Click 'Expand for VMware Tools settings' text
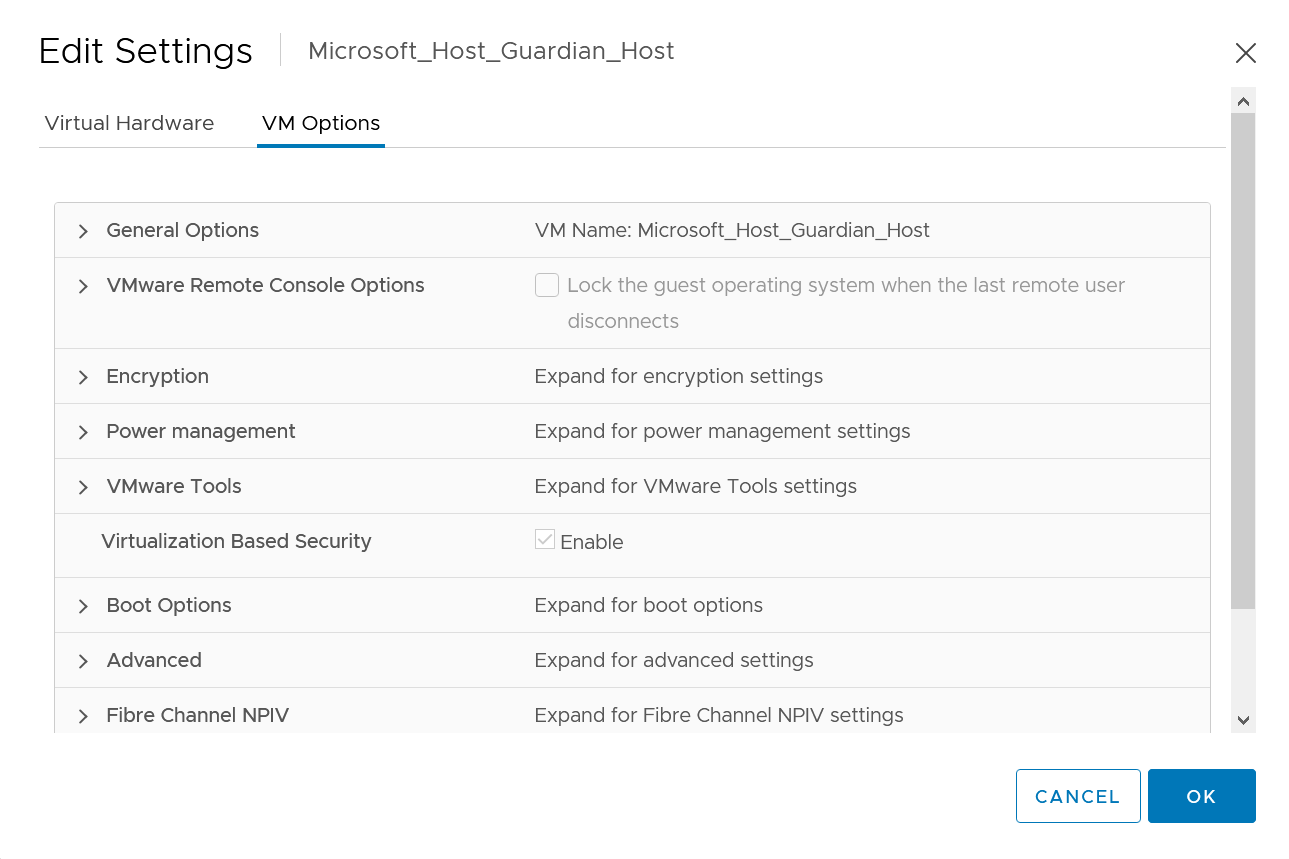This screenshot has height=859, width=1289. (x=695, y=486)
